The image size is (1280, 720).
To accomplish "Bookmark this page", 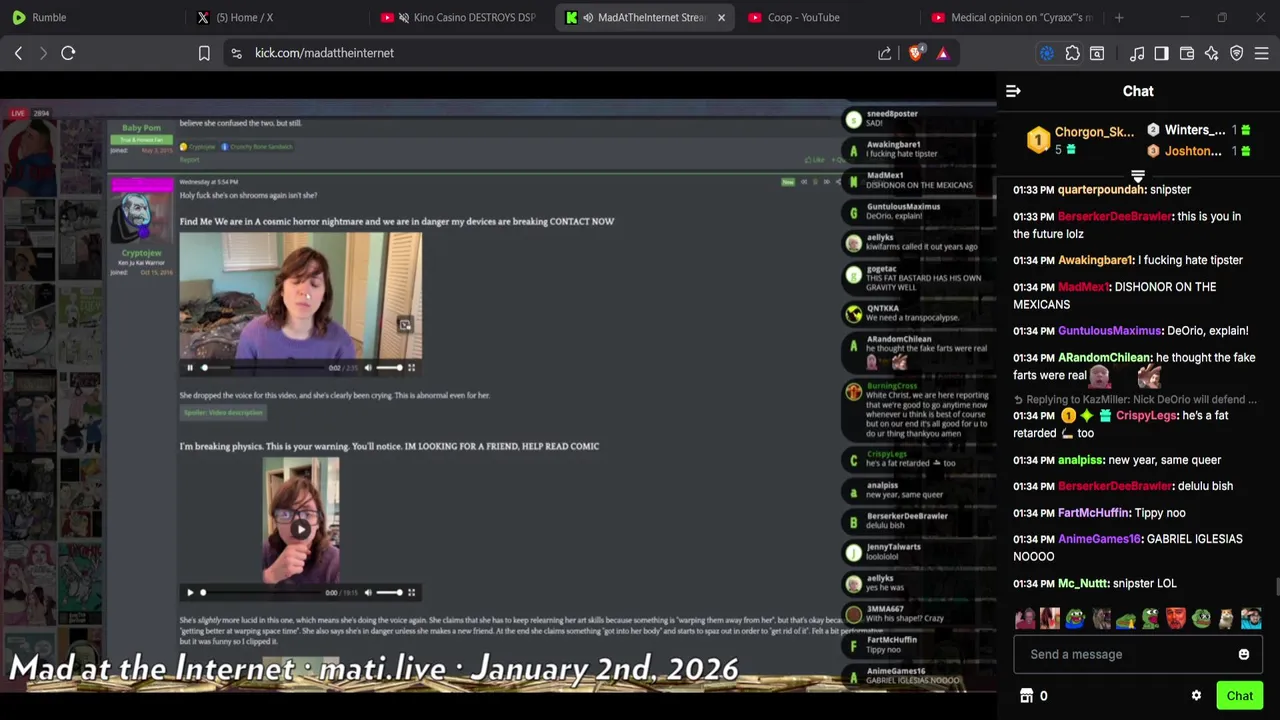I will pyautogui.click(x=204, y=53).
